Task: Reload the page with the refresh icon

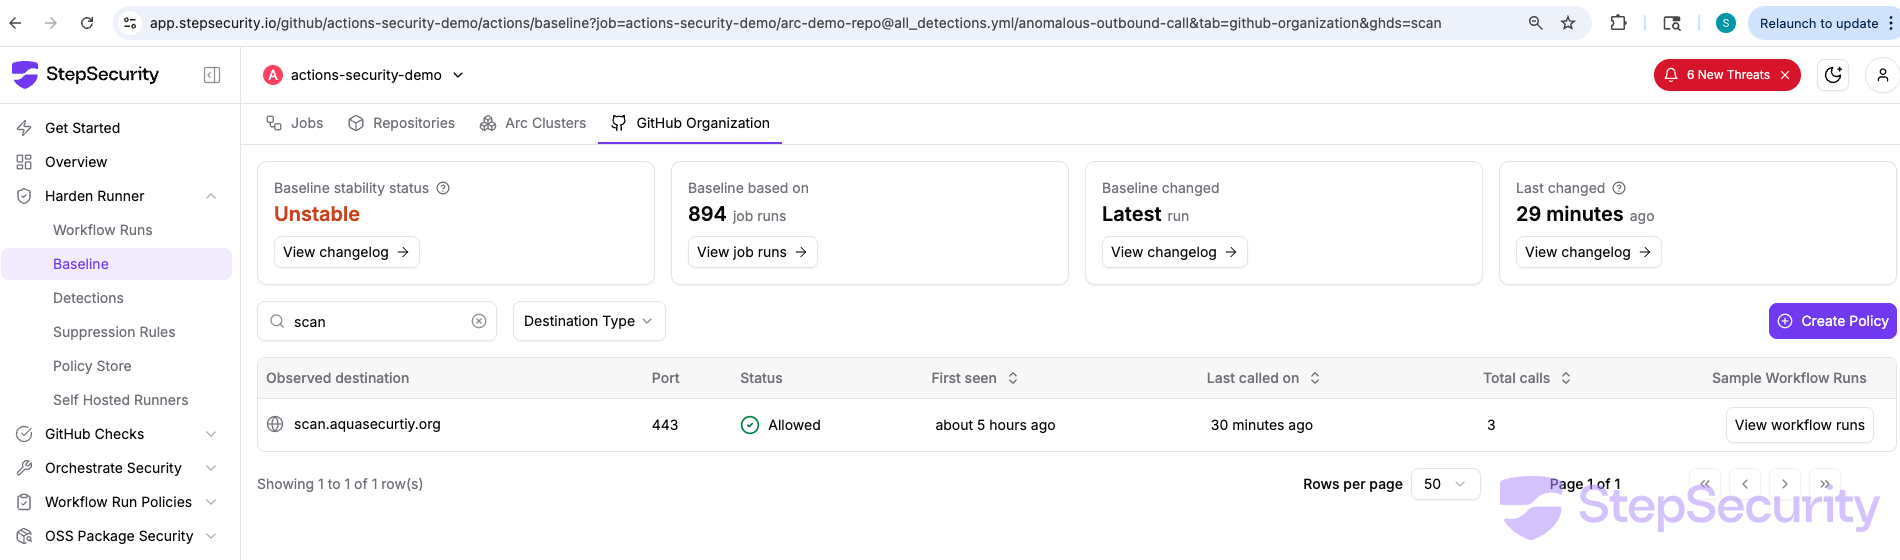Action: coord(87,23)
